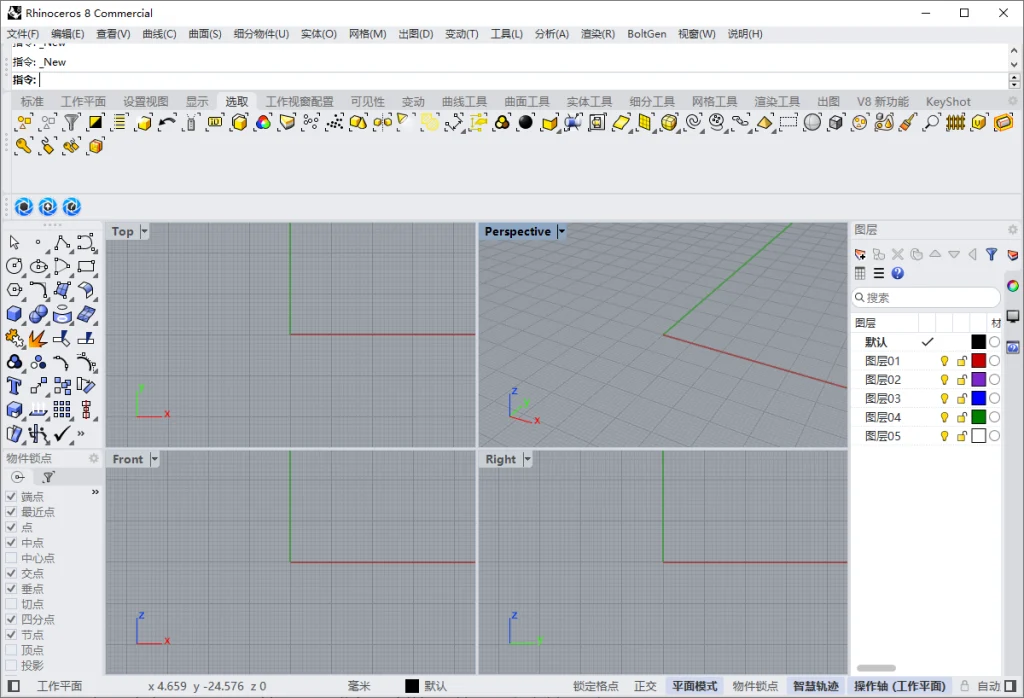Image resolution: width=1024 pixels, height=698 pixels.
Task: Open the BoltGen menu
Action: point(647,34)
